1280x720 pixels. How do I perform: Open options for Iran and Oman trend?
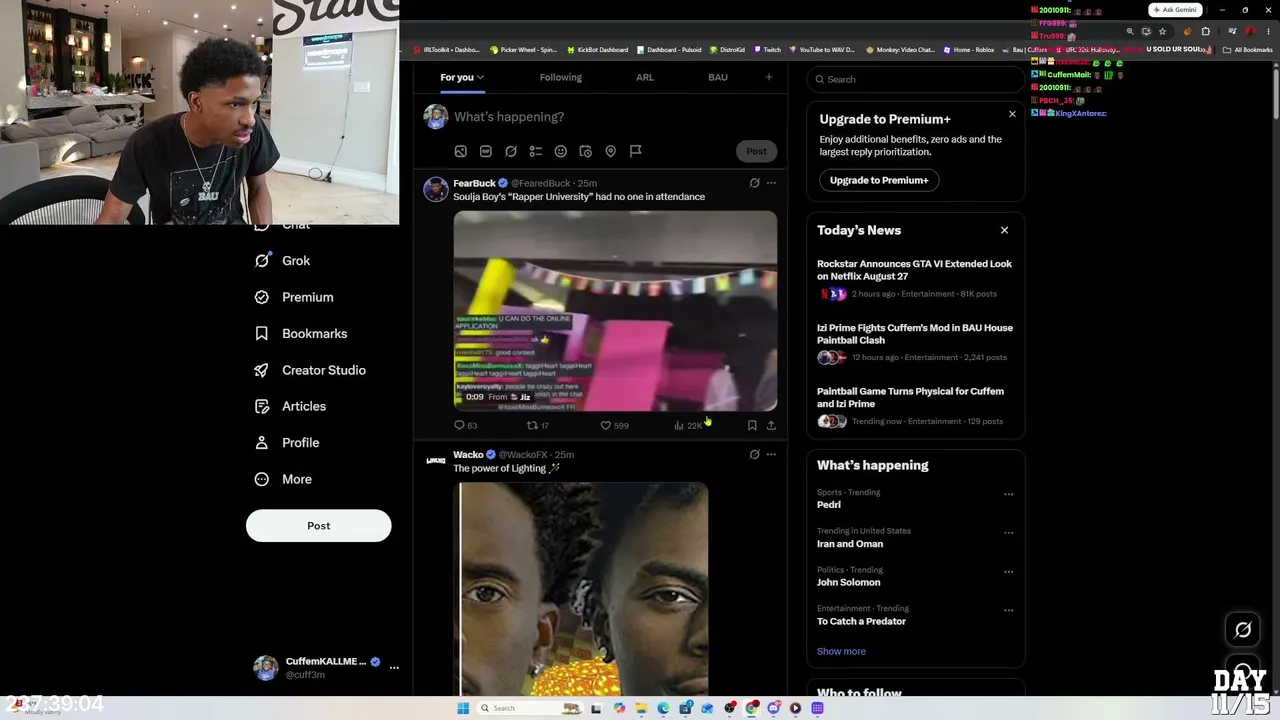point(1008,533)
